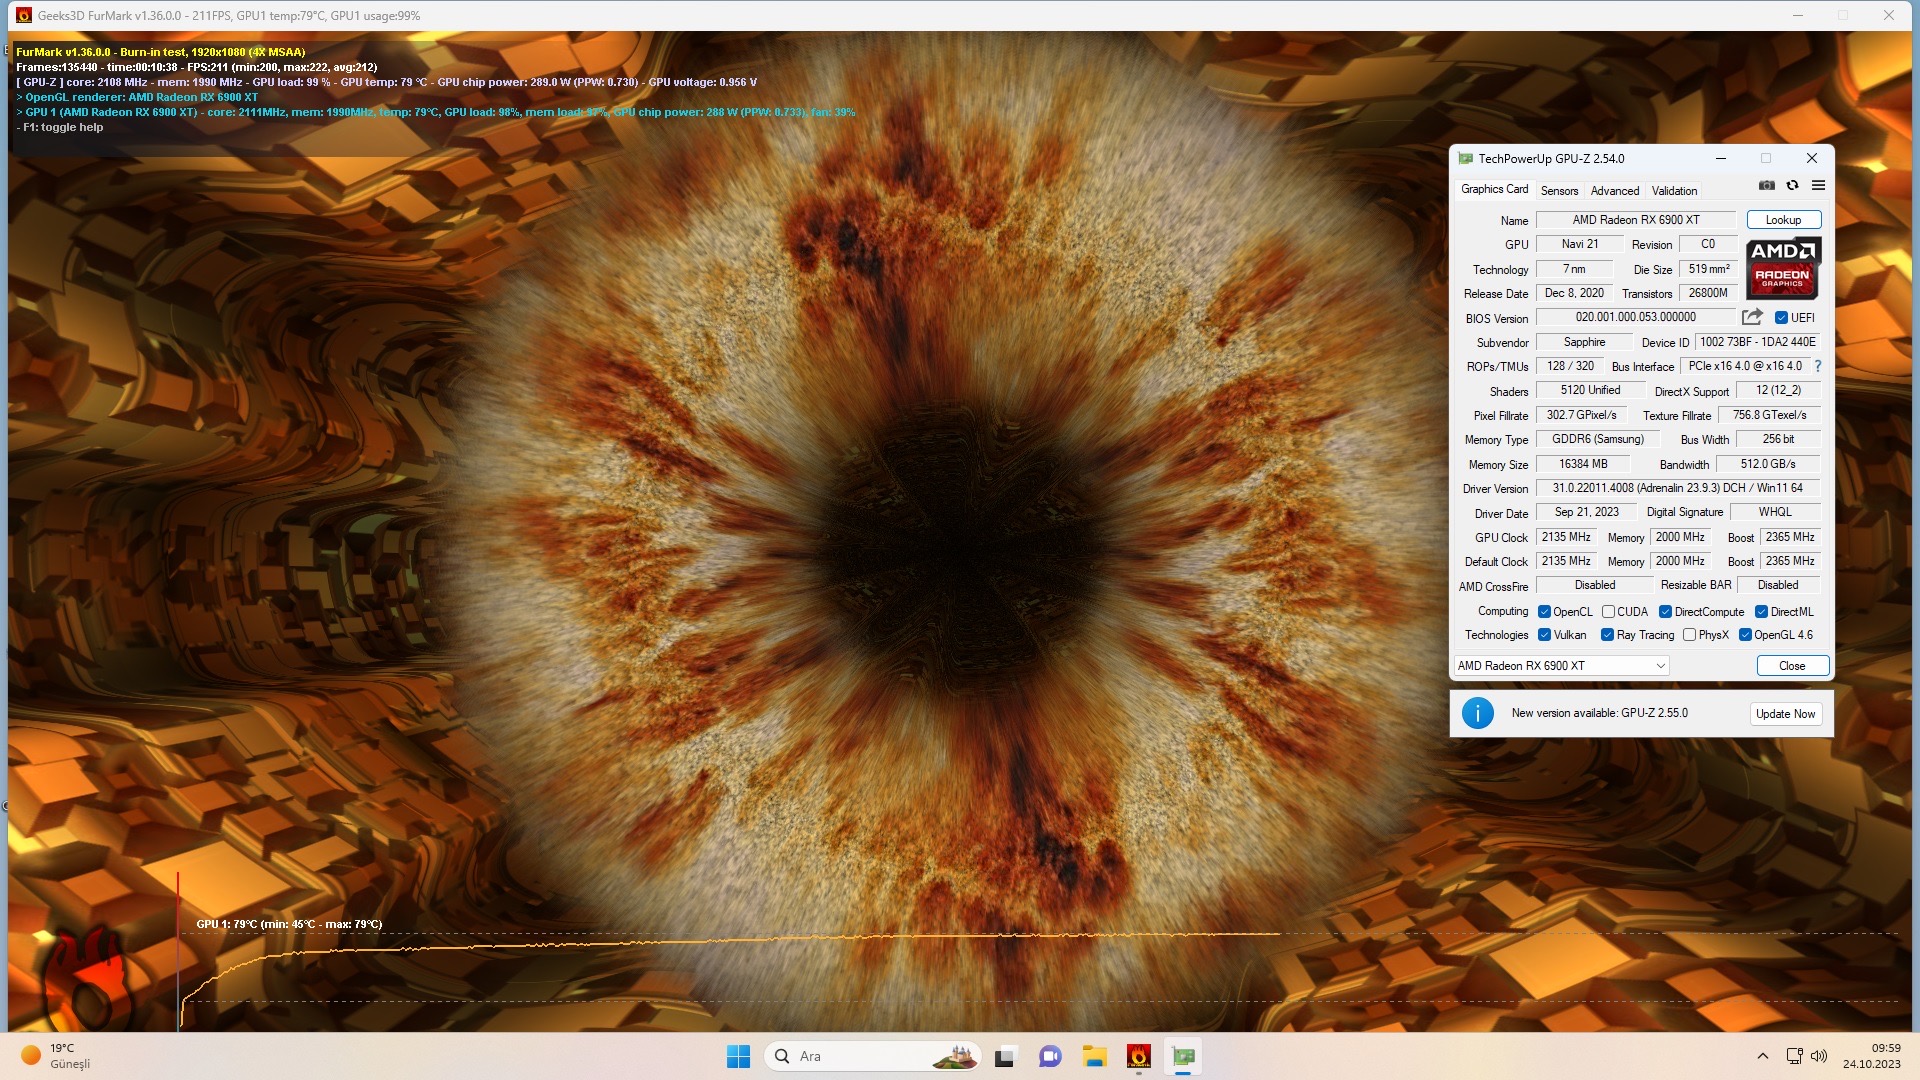Toggle the UEFI checkbox
This screenshot has height=1080, width=1920.
[1781, 318]
